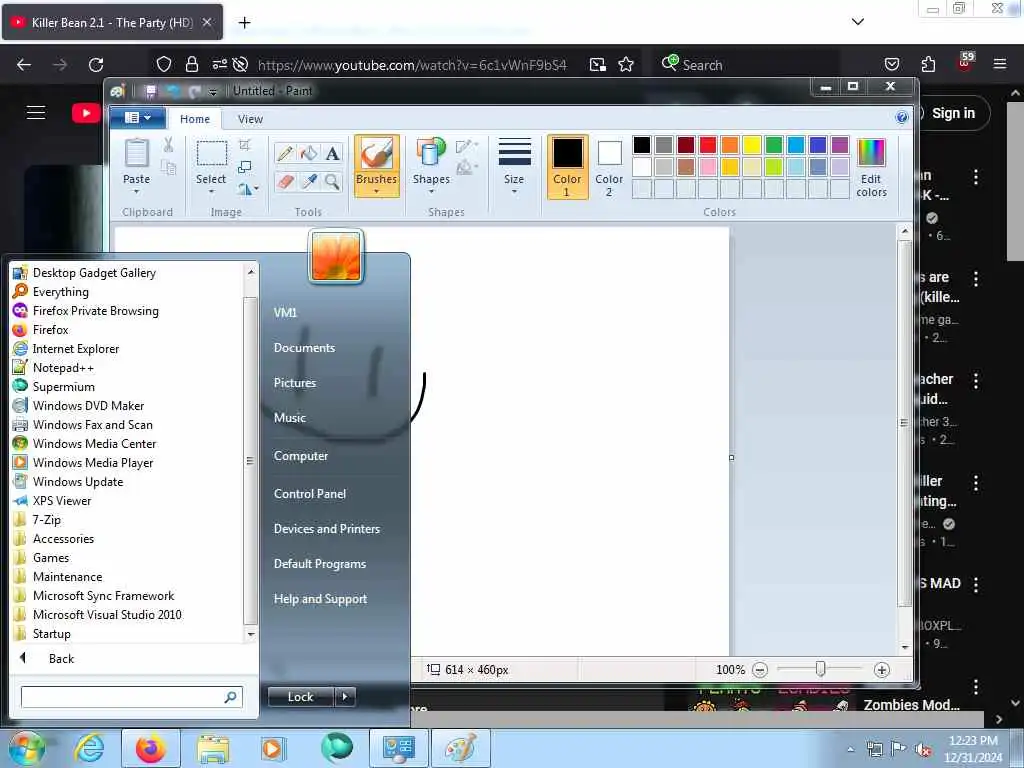
Task: Click the Firefox extensions puzzle icon
Action: click(928, 64)
